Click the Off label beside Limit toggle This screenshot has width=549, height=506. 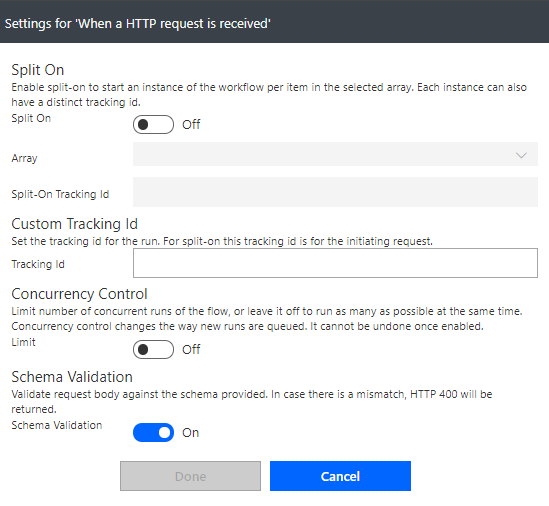[x=191, y=349]
